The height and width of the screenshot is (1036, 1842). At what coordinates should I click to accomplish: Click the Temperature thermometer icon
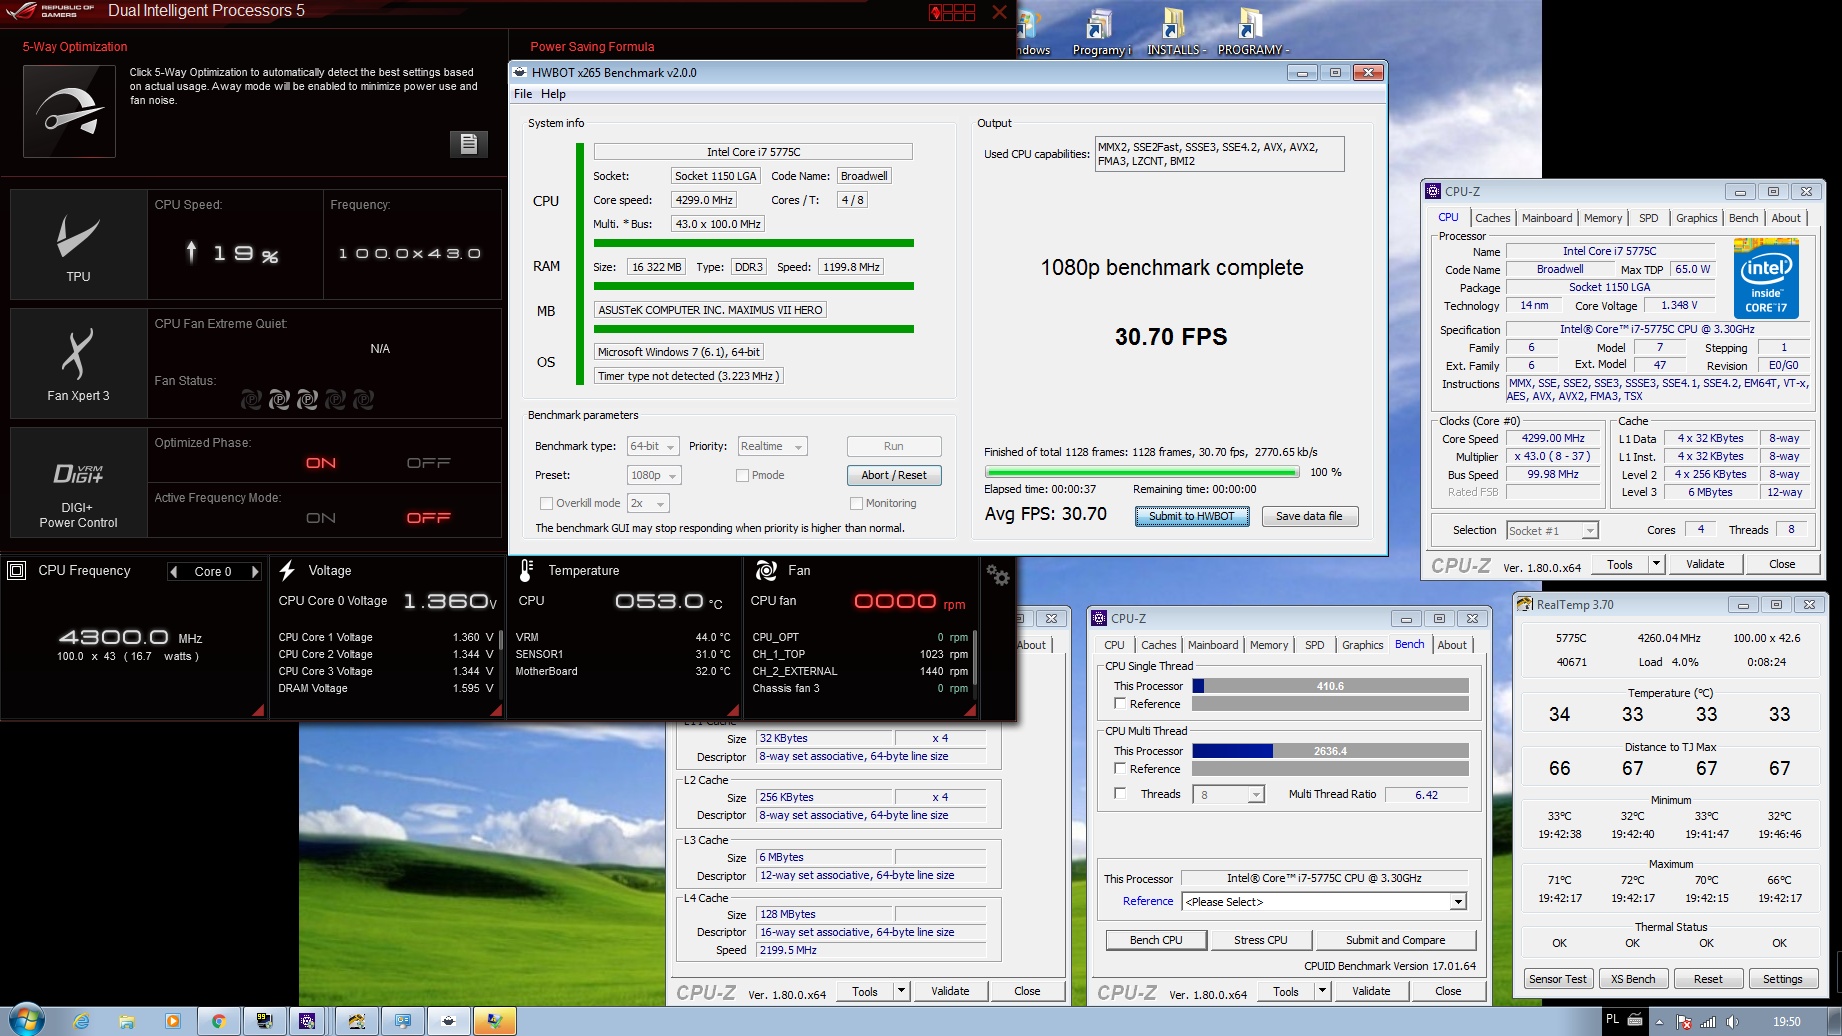(x=526, y=570)
